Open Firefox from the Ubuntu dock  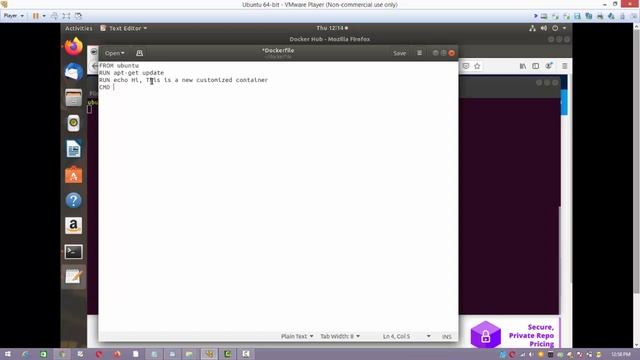pos(73,47)
